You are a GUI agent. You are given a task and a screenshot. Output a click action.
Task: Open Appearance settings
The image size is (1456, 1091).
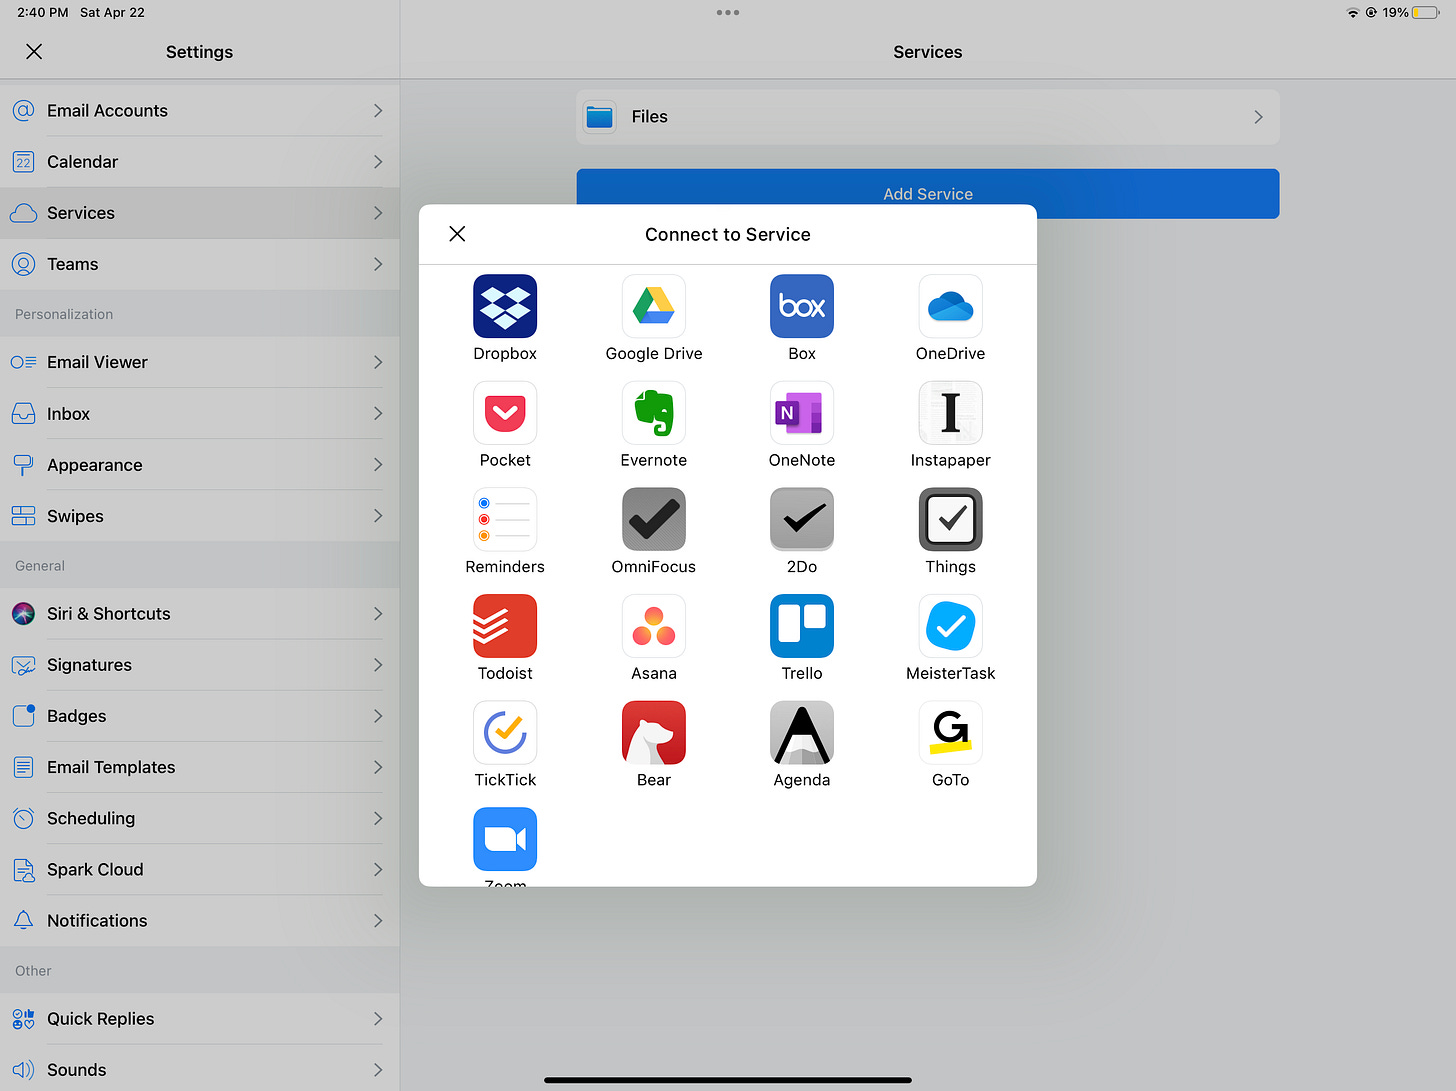pyautogui.click(x=200, y=465)
